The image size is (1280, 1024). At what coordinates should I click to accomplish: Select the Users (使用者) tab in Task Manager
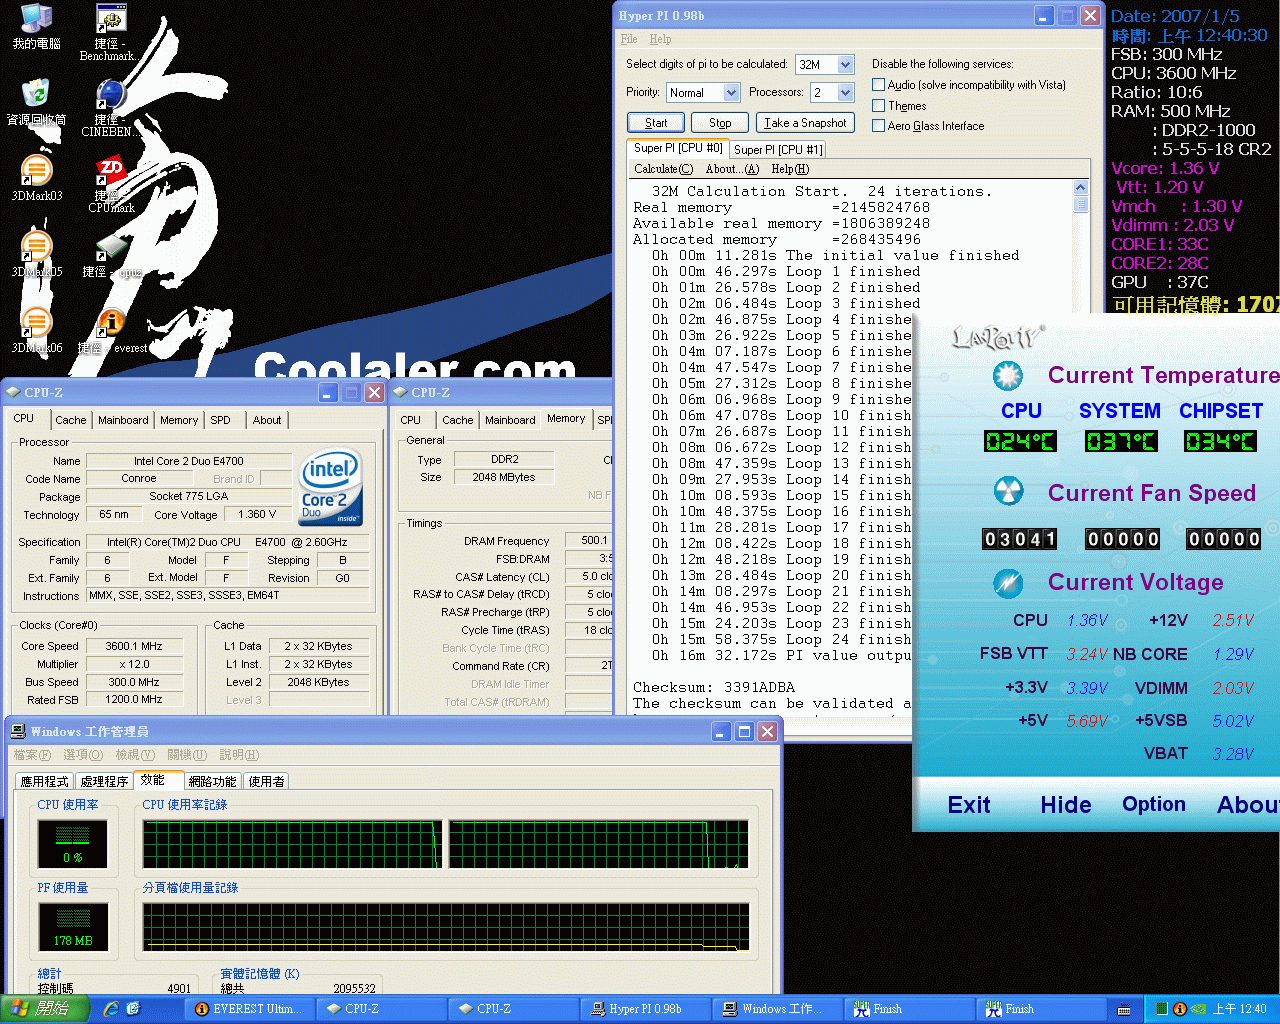[266, 781]
